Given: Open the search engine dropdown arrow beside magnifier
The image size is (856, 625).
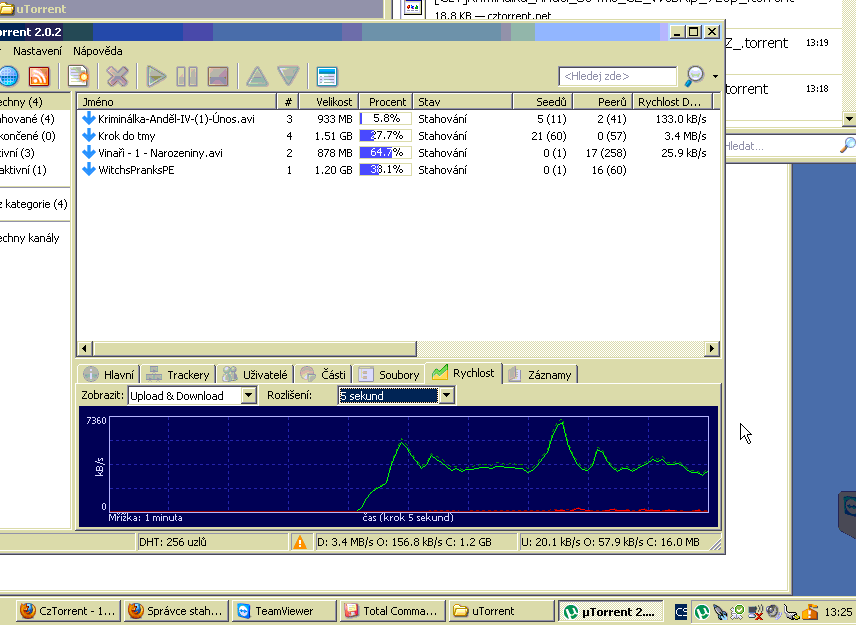Looking at the screenshot, I should (715, 76).
